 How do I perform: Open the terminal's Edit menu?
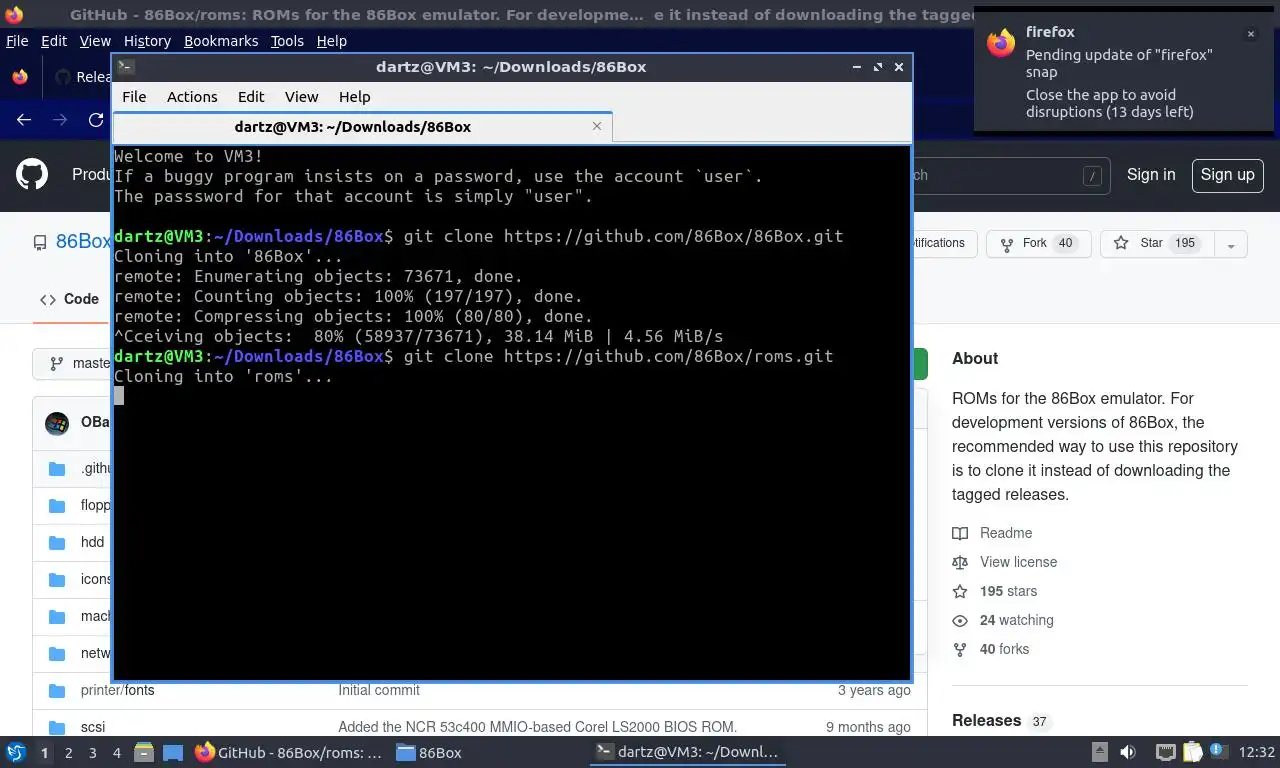click(251, 97)
